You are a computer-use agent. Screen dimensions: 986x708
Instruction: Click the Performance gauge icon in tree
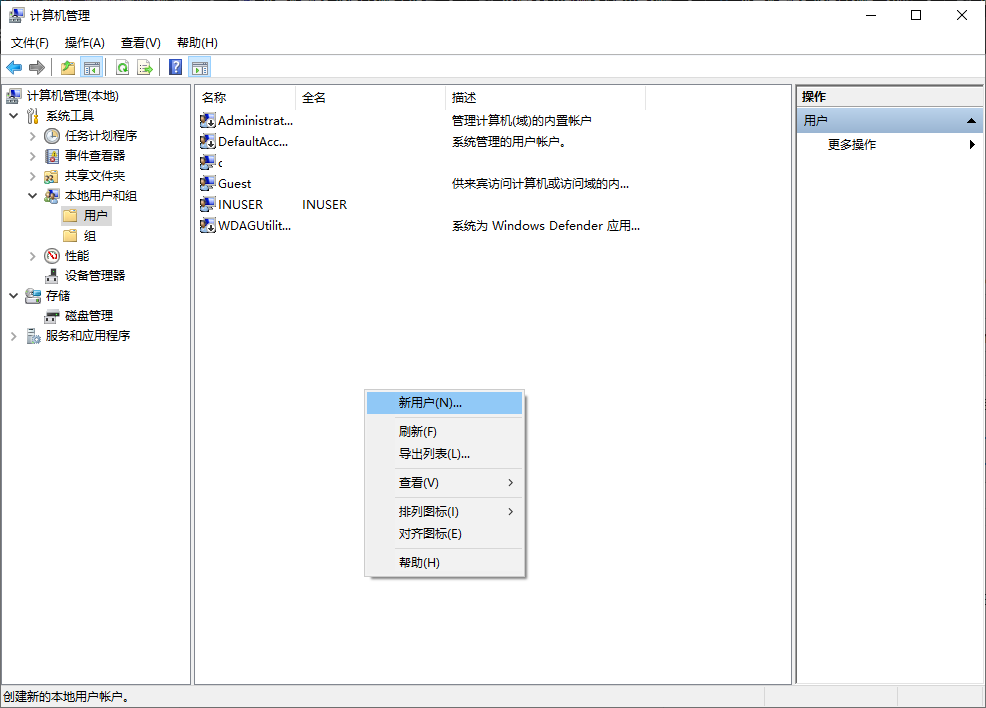[x=52, y=256]
